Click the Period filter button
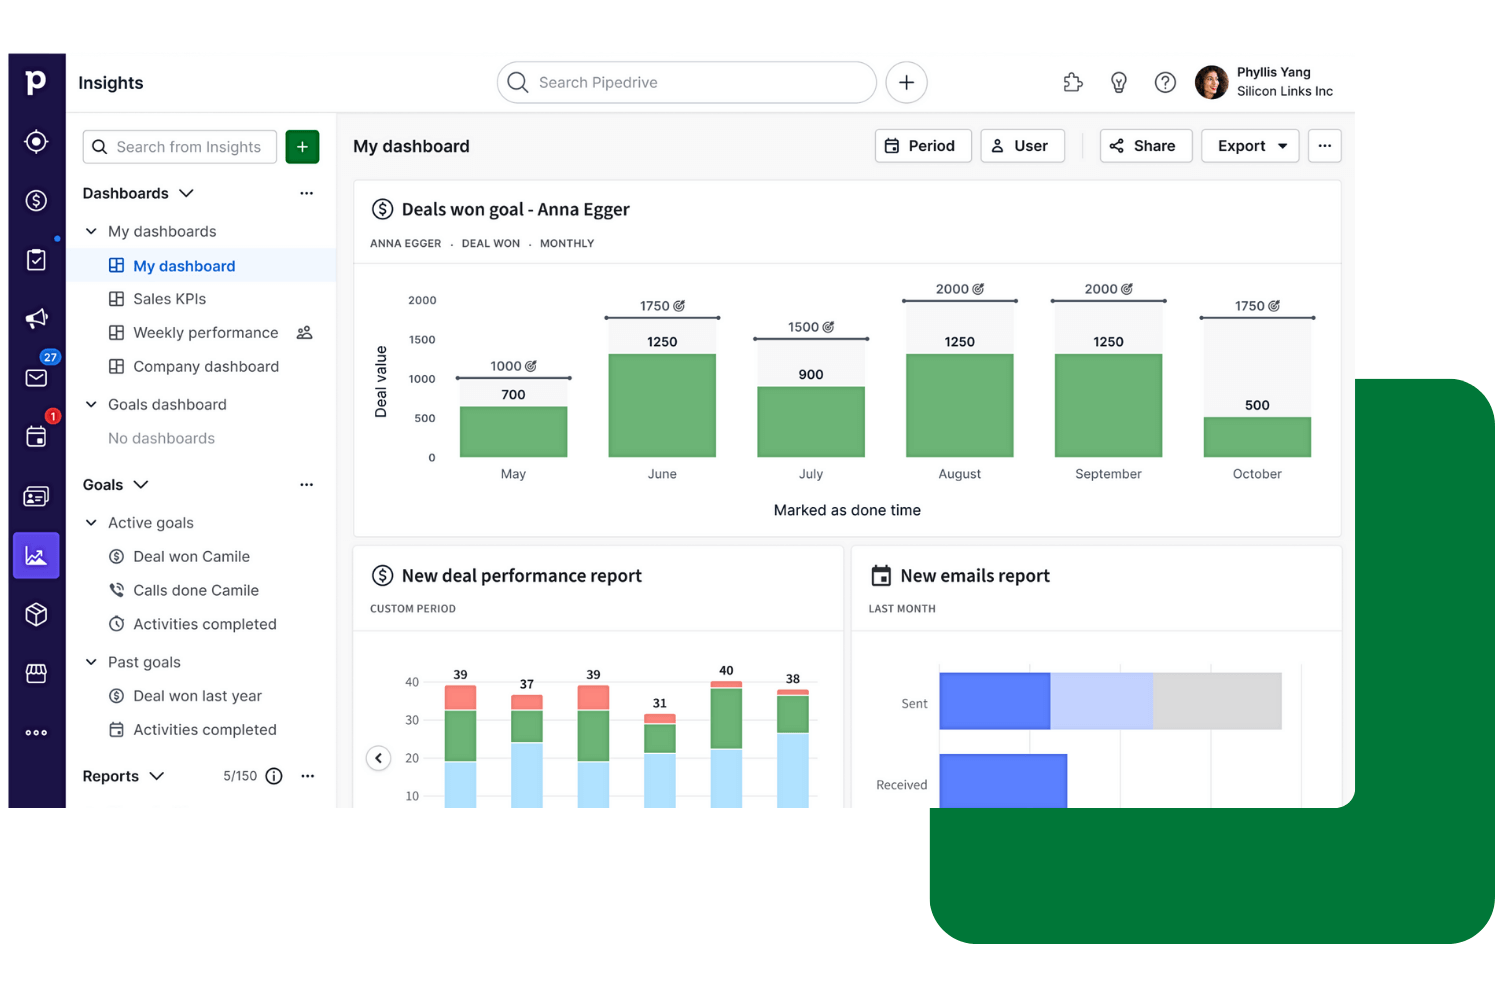 (x=923, y=146)
